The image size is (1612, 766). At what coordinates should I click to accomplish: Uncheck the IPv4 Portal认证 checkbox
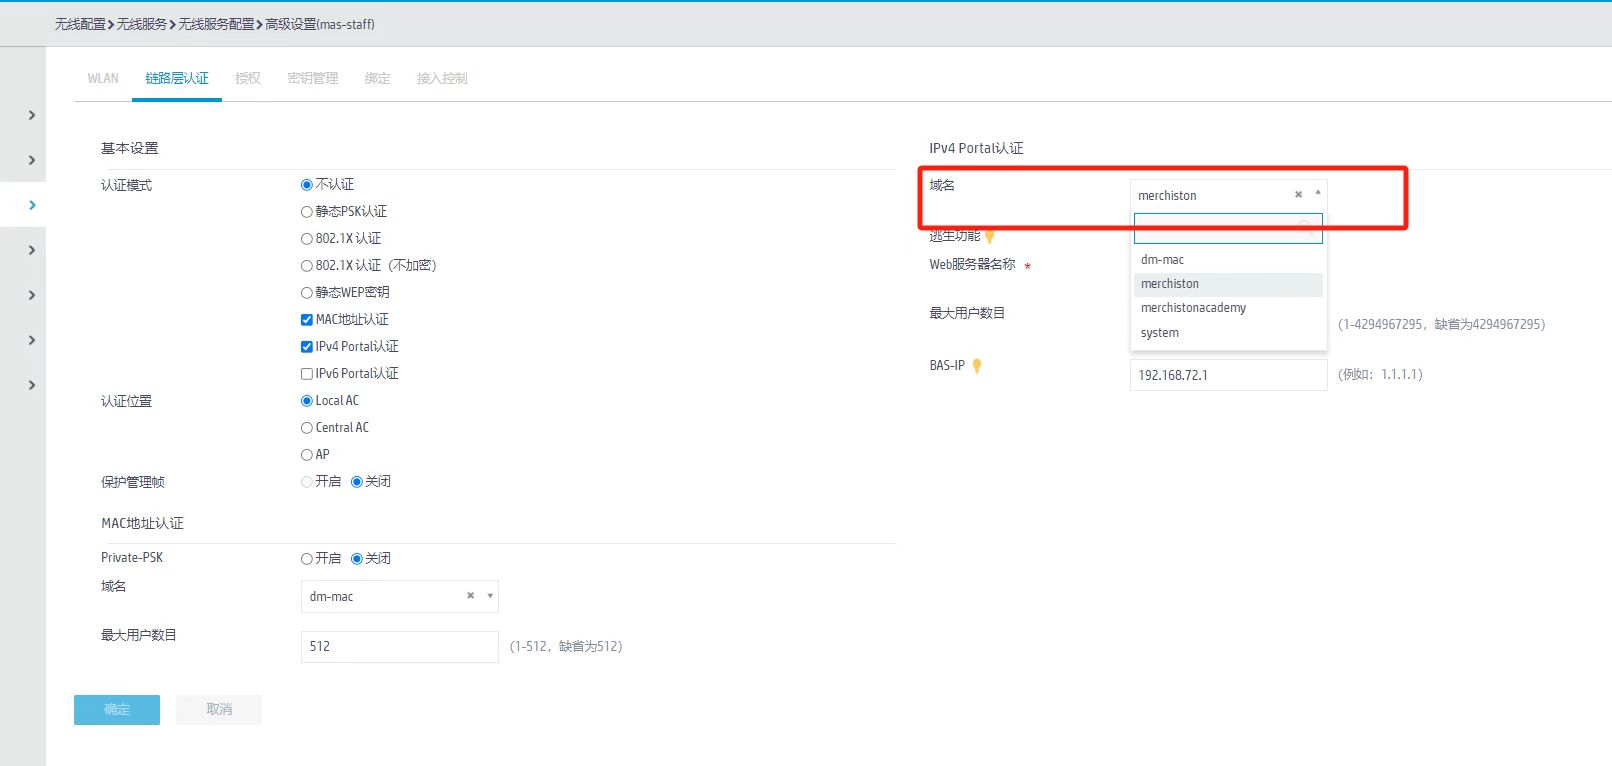coord(307,347)
